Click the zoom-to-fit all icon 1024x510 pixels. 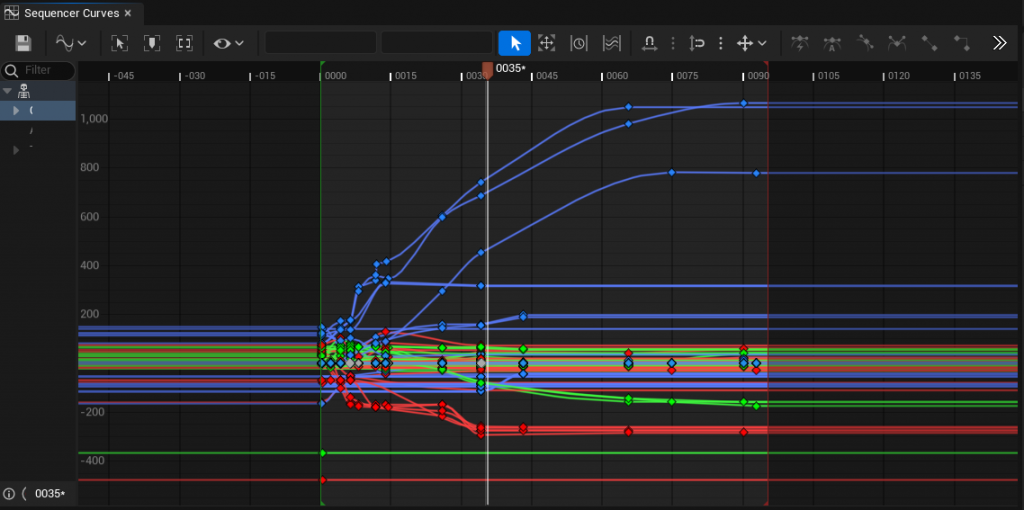pos(184,43)
